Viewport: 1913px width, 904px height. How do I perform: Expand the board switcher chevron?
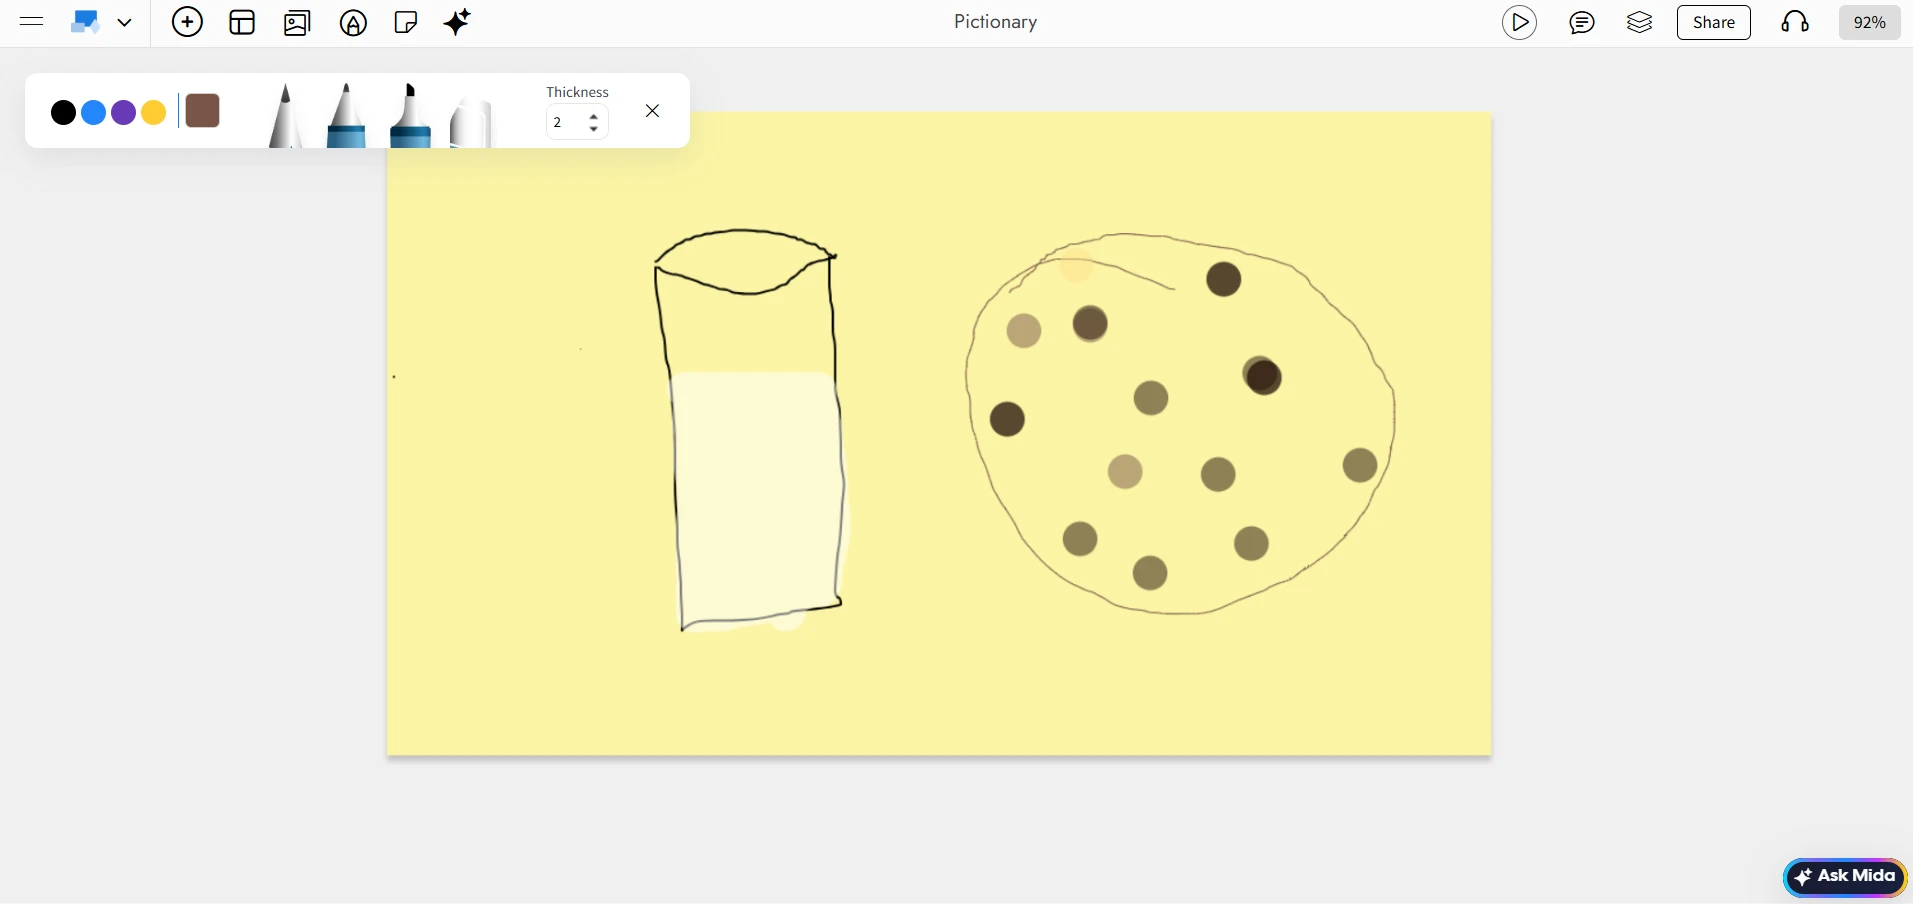125,22
